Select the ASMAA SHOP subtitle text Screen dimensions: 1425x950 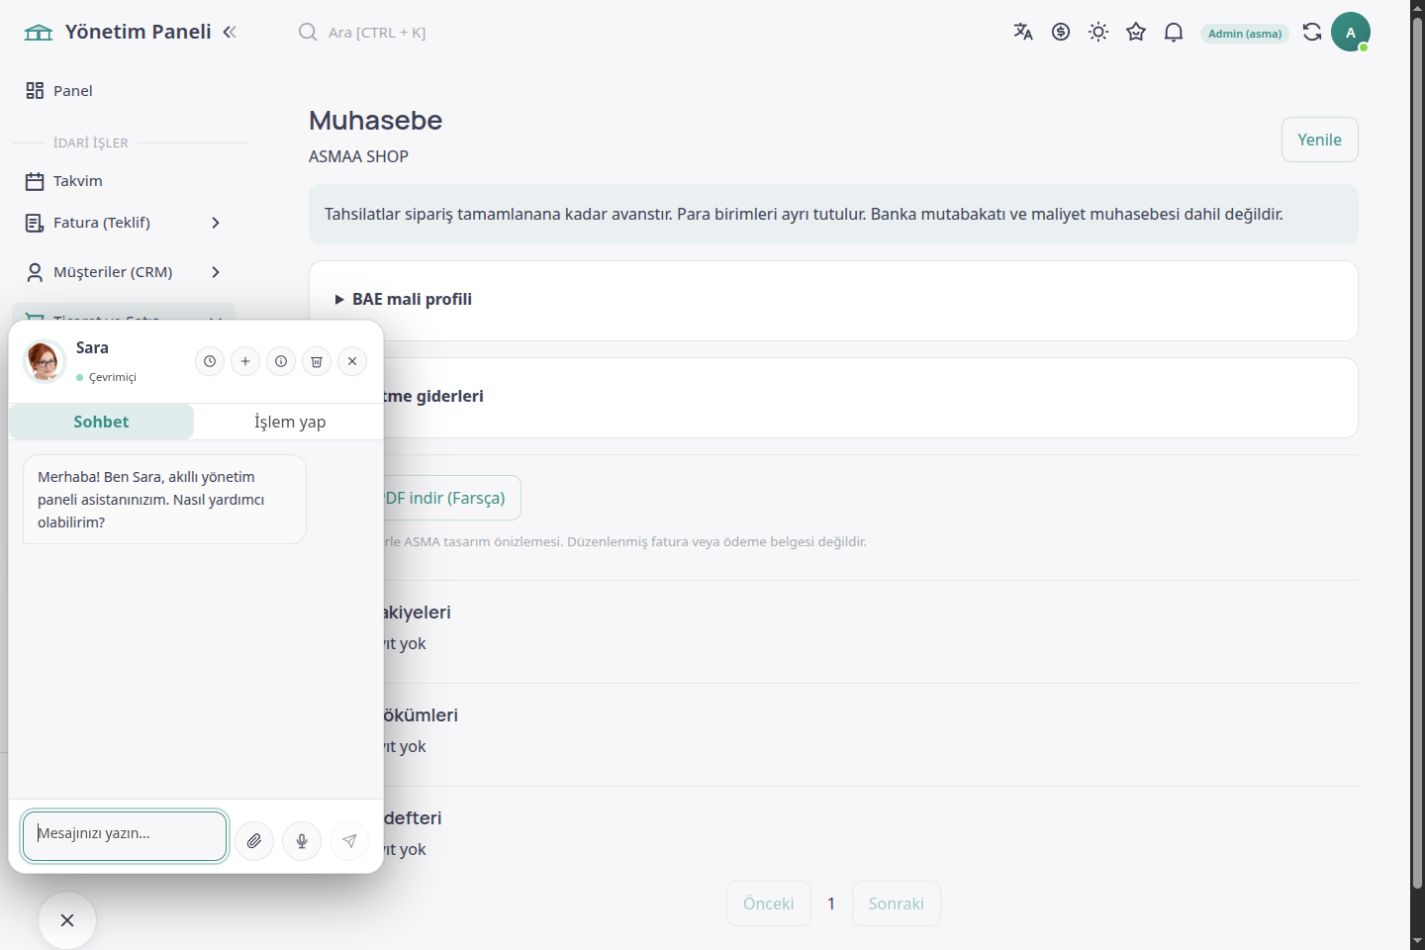[x=359, y=156]
